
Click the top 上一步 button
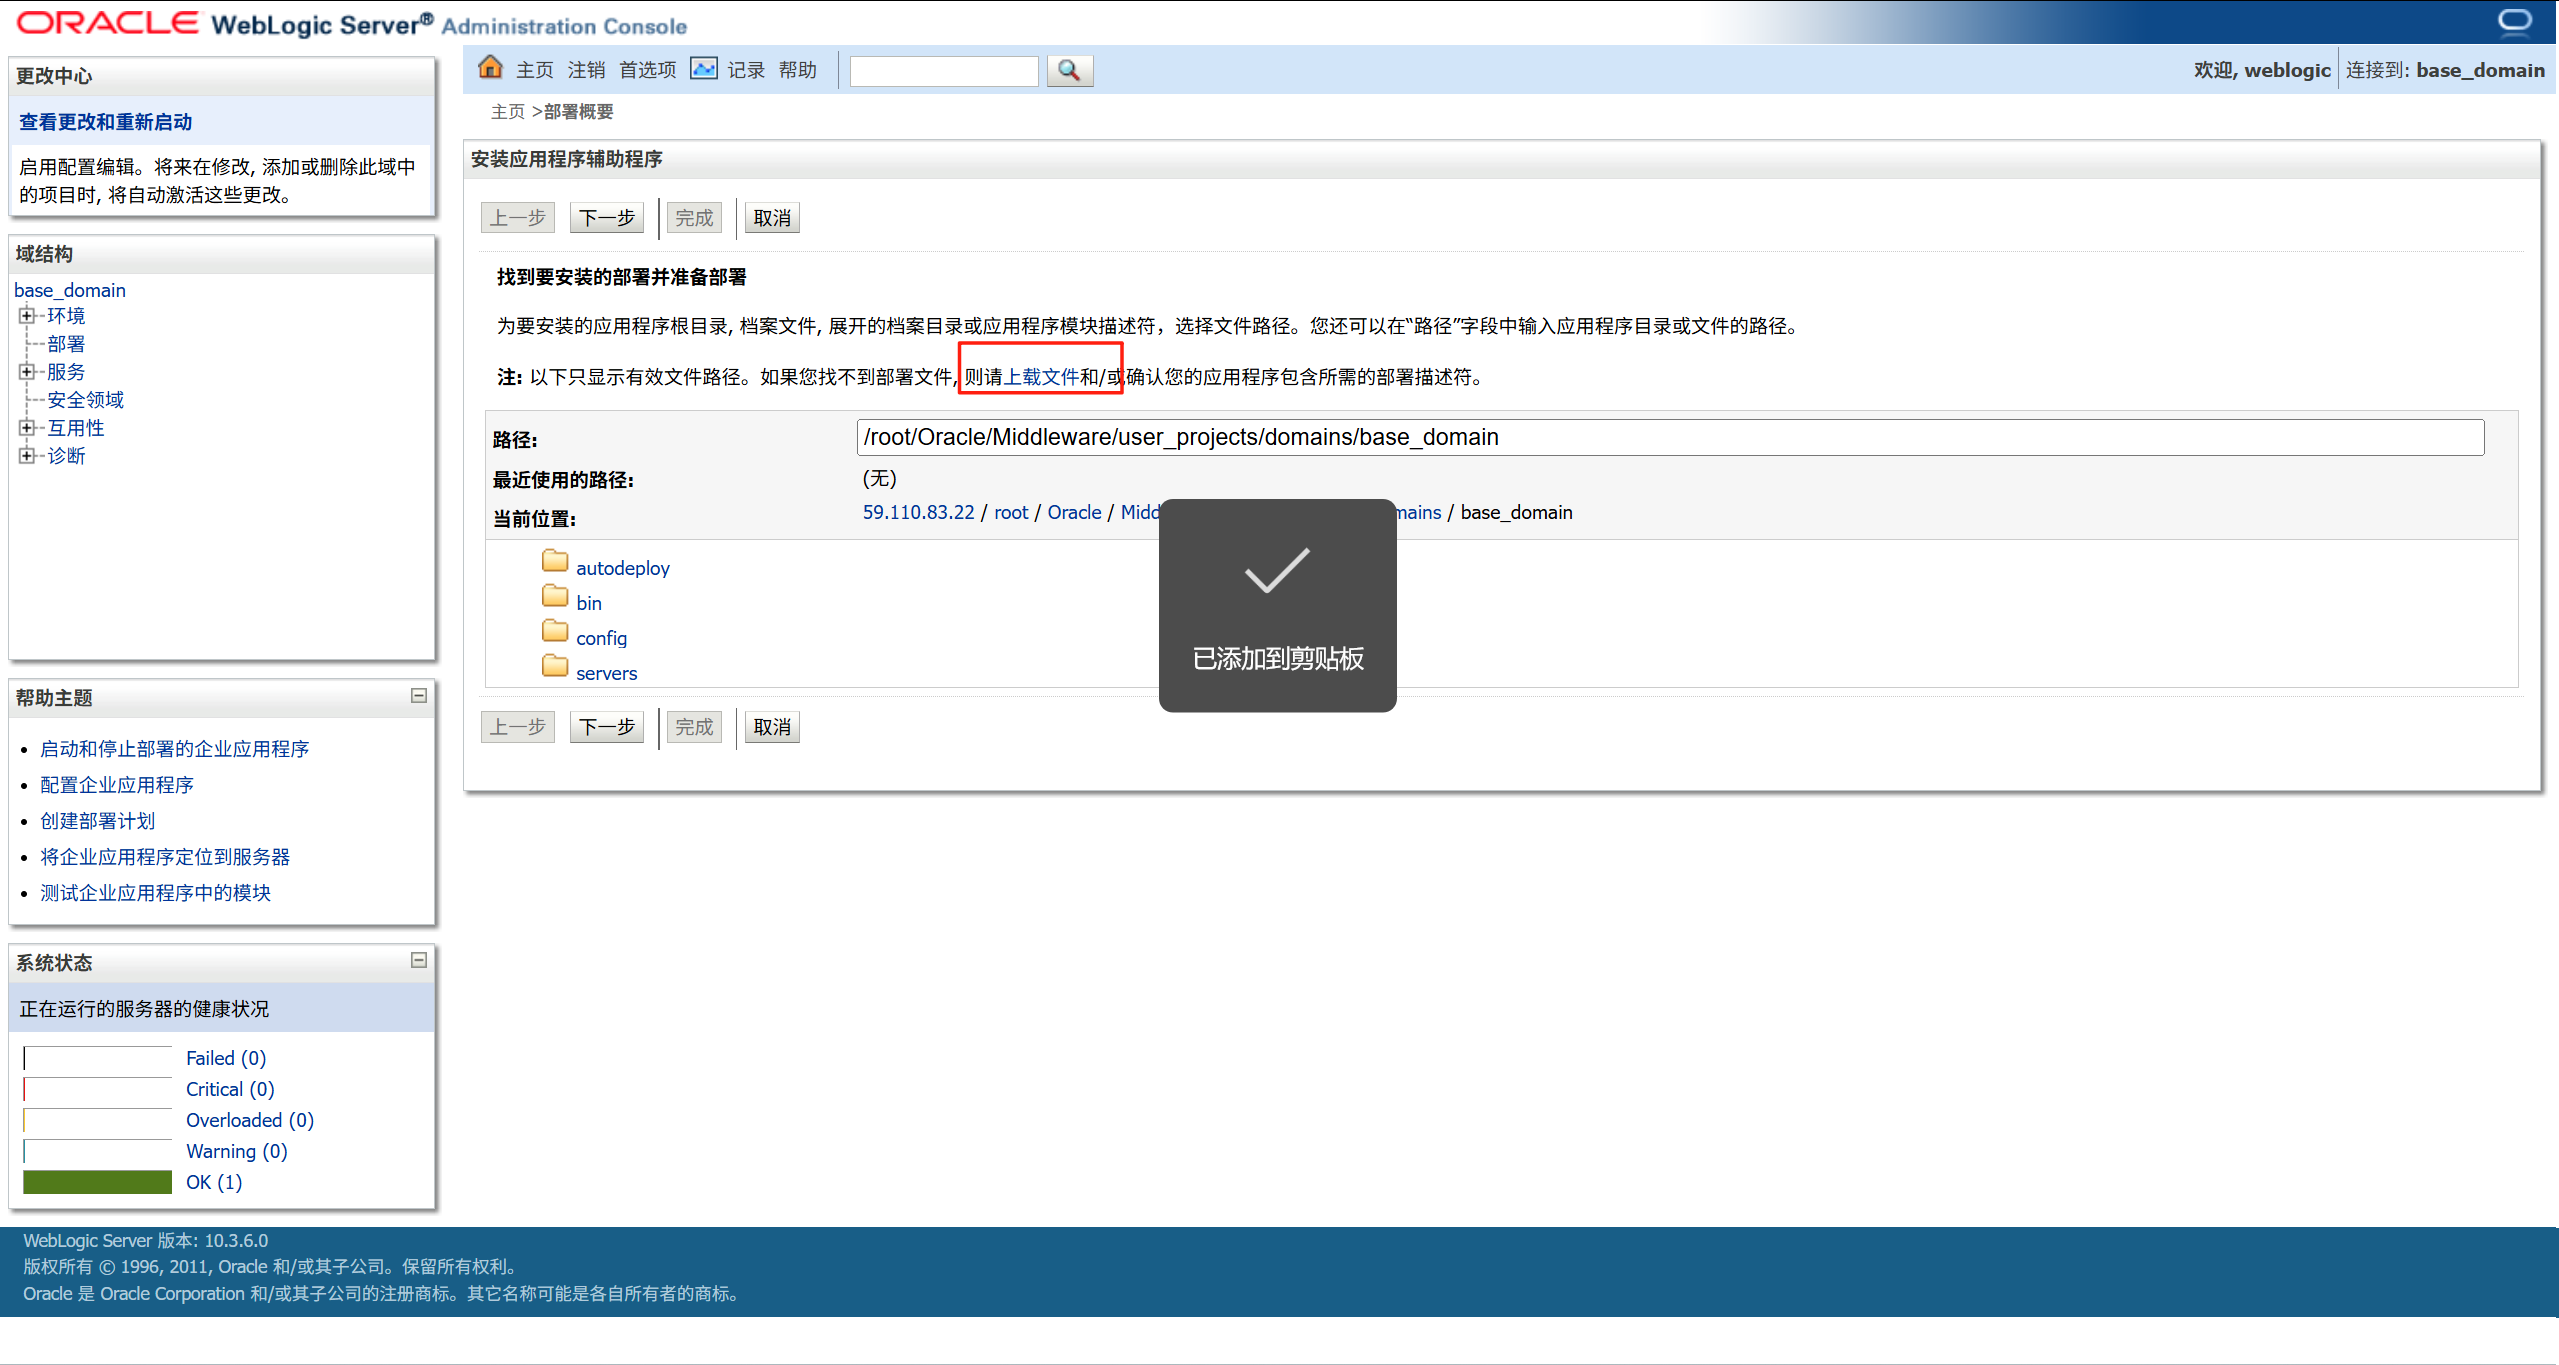pos(518,218)
